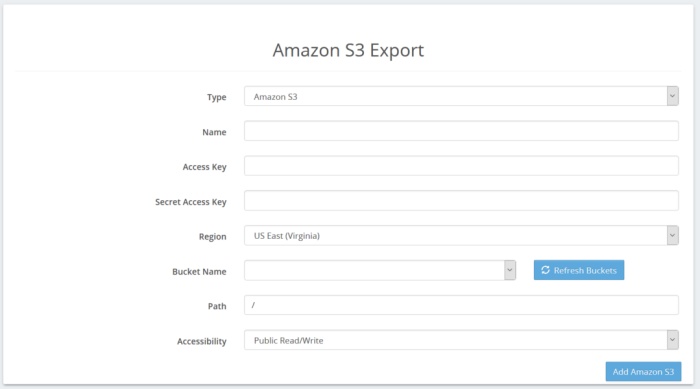
Task: Focus the Path field containing a slash
Action: click(x=461, y=305)
